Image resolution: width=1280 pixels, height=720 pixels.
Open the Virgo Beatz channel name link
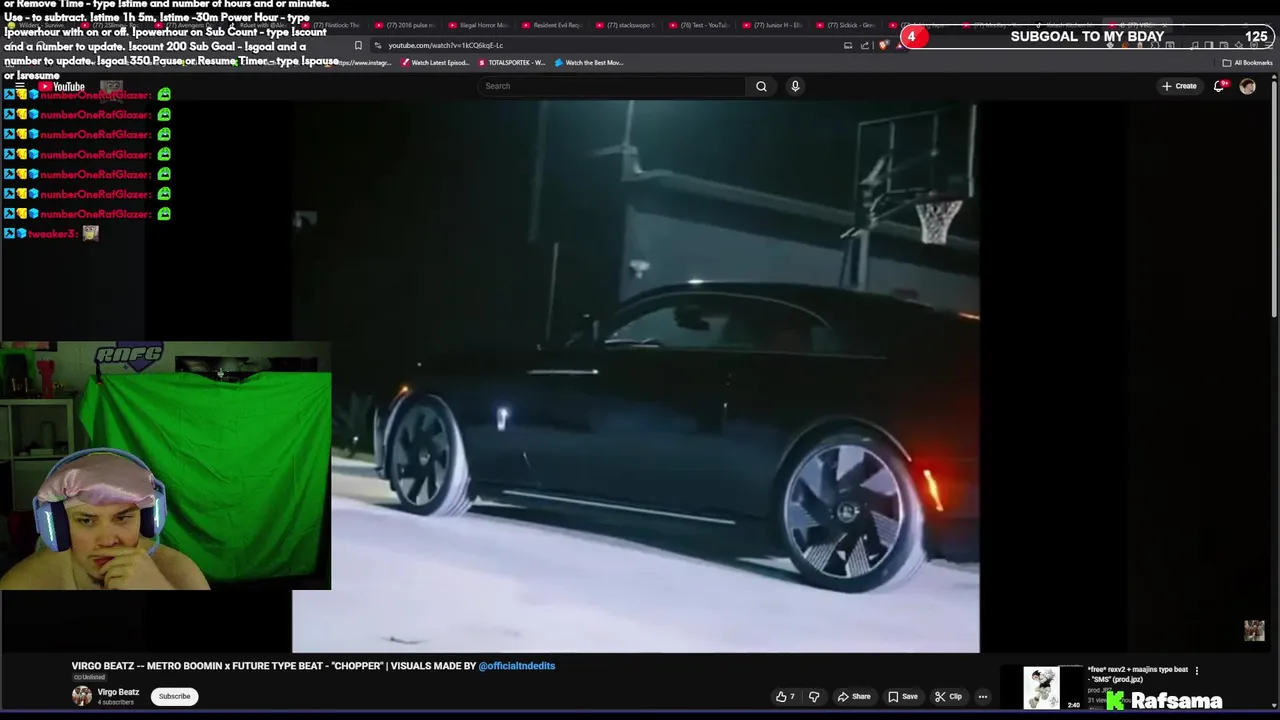coord(118,692)
